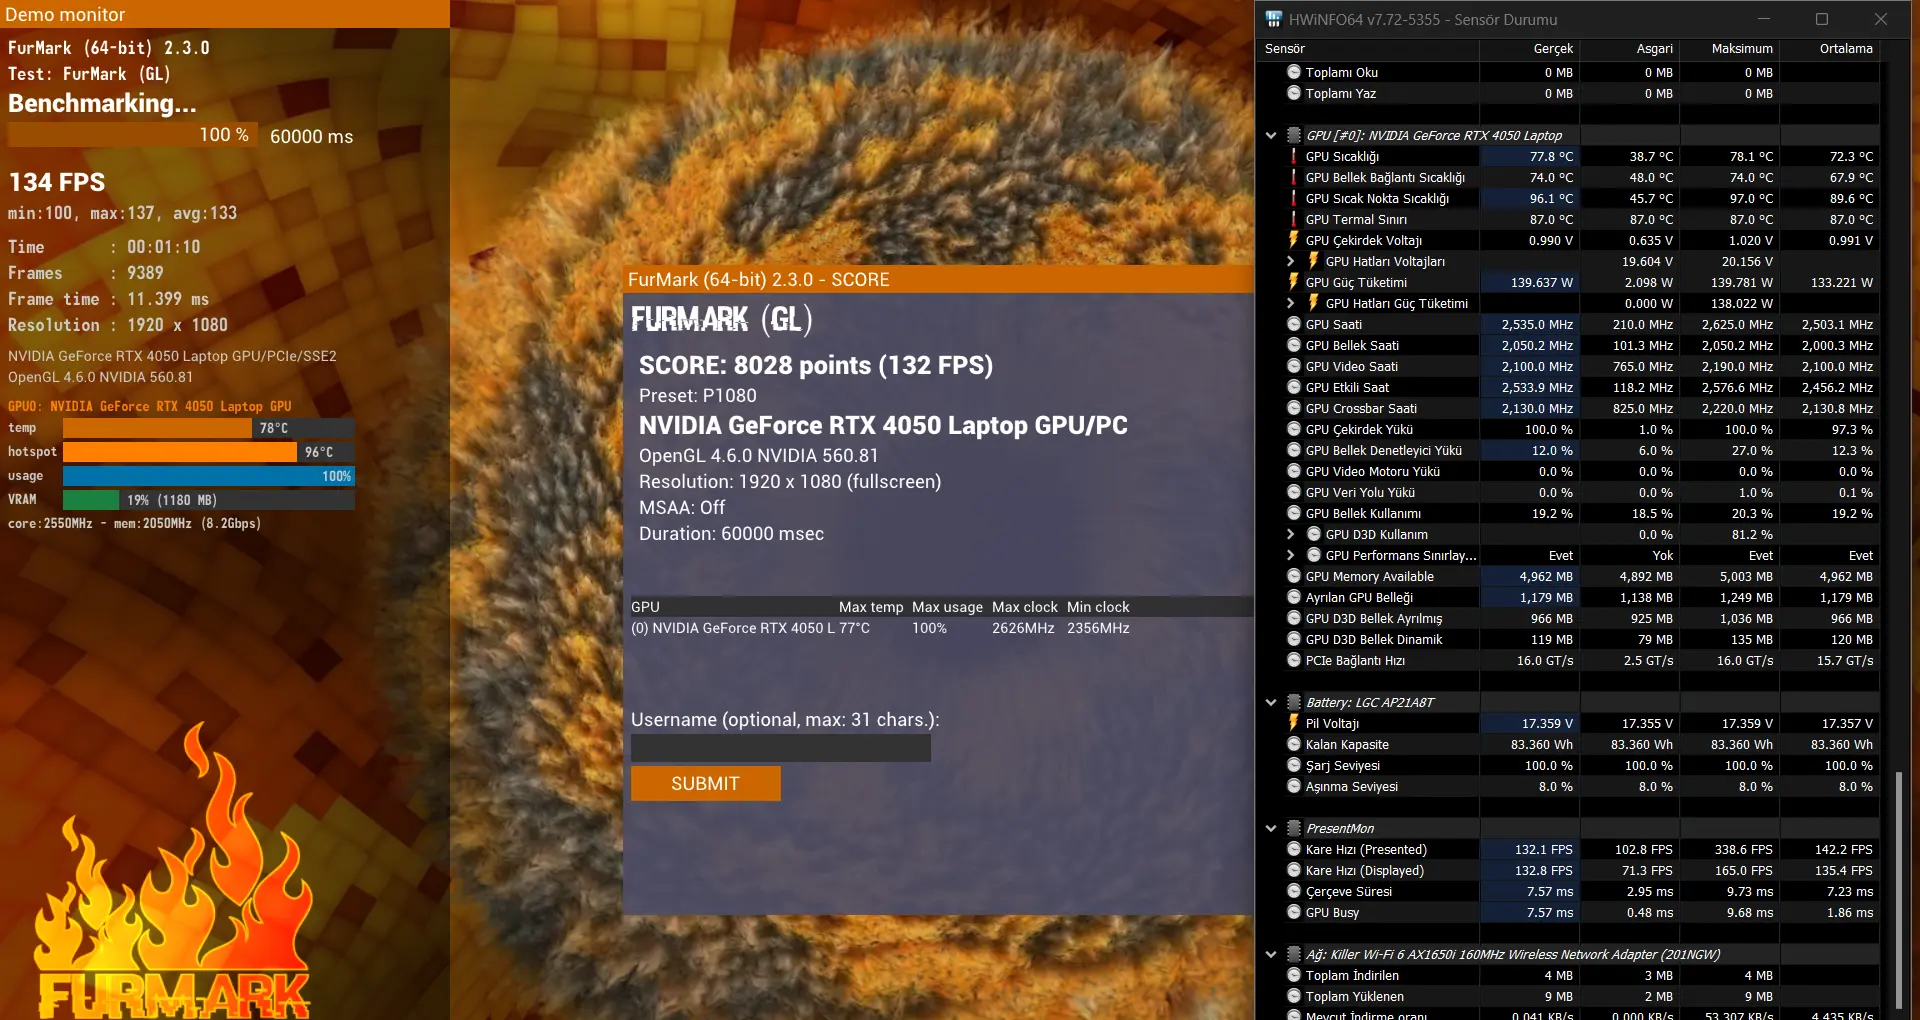Viewport: 1920px width, 1020px height.
Task: Expand GPU Hatları Güç Tüketimi row
Action: [1291, 304]
